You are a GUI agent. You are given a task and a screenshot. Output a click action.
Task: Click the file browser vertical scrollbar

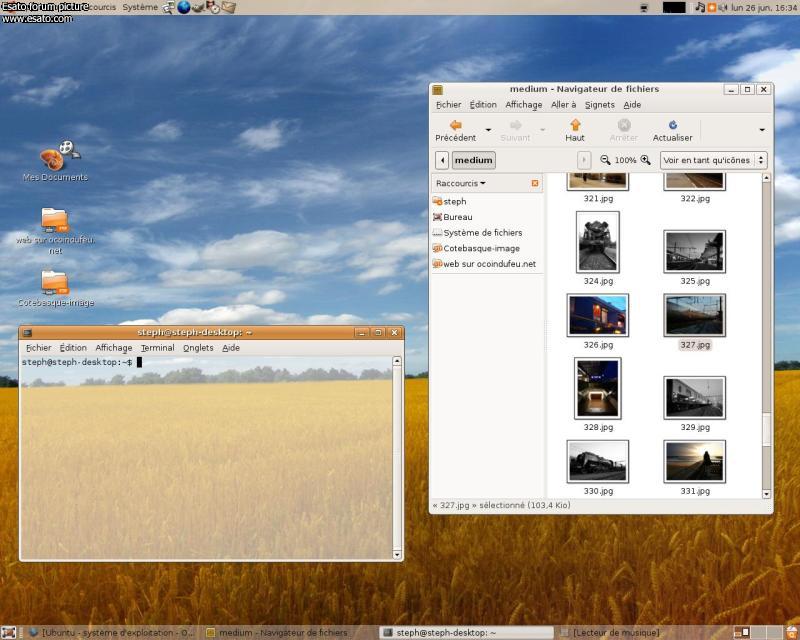tap(767, 429)
